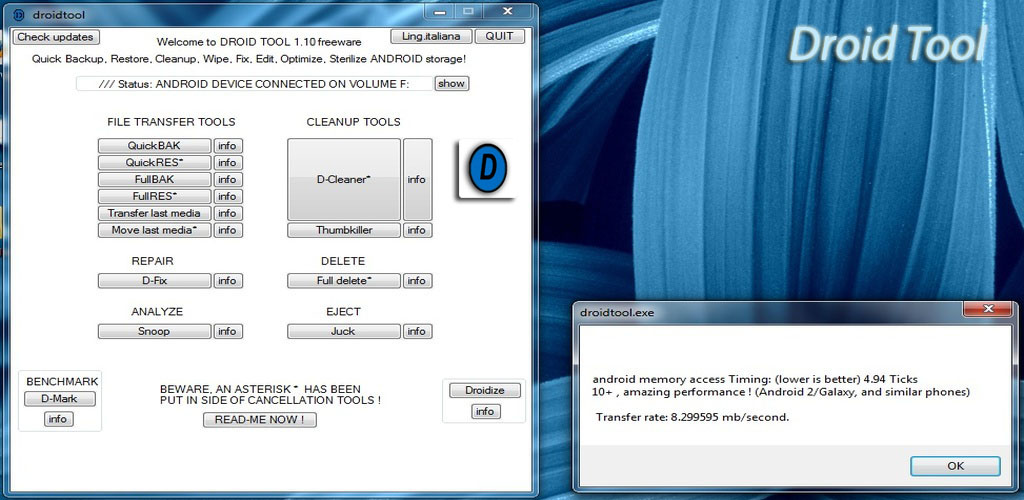This screenshot has height=500, width=1024.
Task: Click the 'REPAIR' section label
Action: pos(152,261)
